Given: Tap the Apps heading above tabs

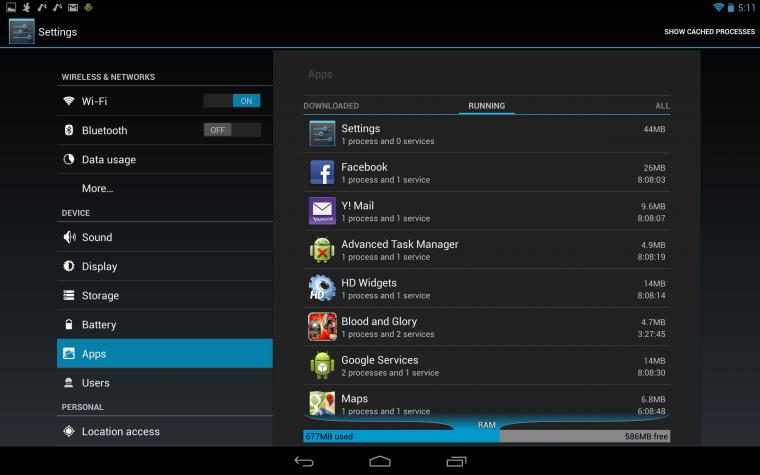Looking at the screenshot, I should point(320,75).
